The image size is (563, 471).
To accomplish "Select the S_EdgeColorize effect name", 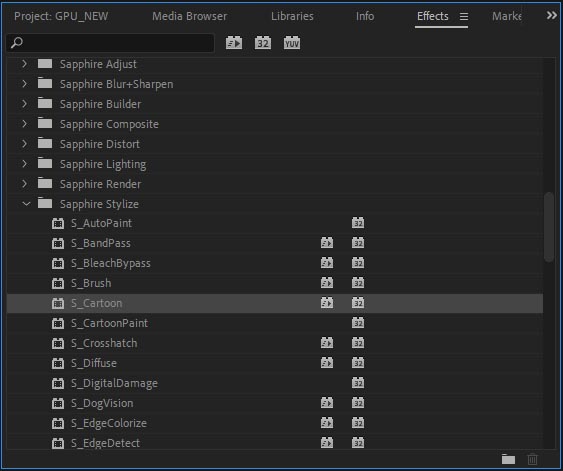I will 109,423.
